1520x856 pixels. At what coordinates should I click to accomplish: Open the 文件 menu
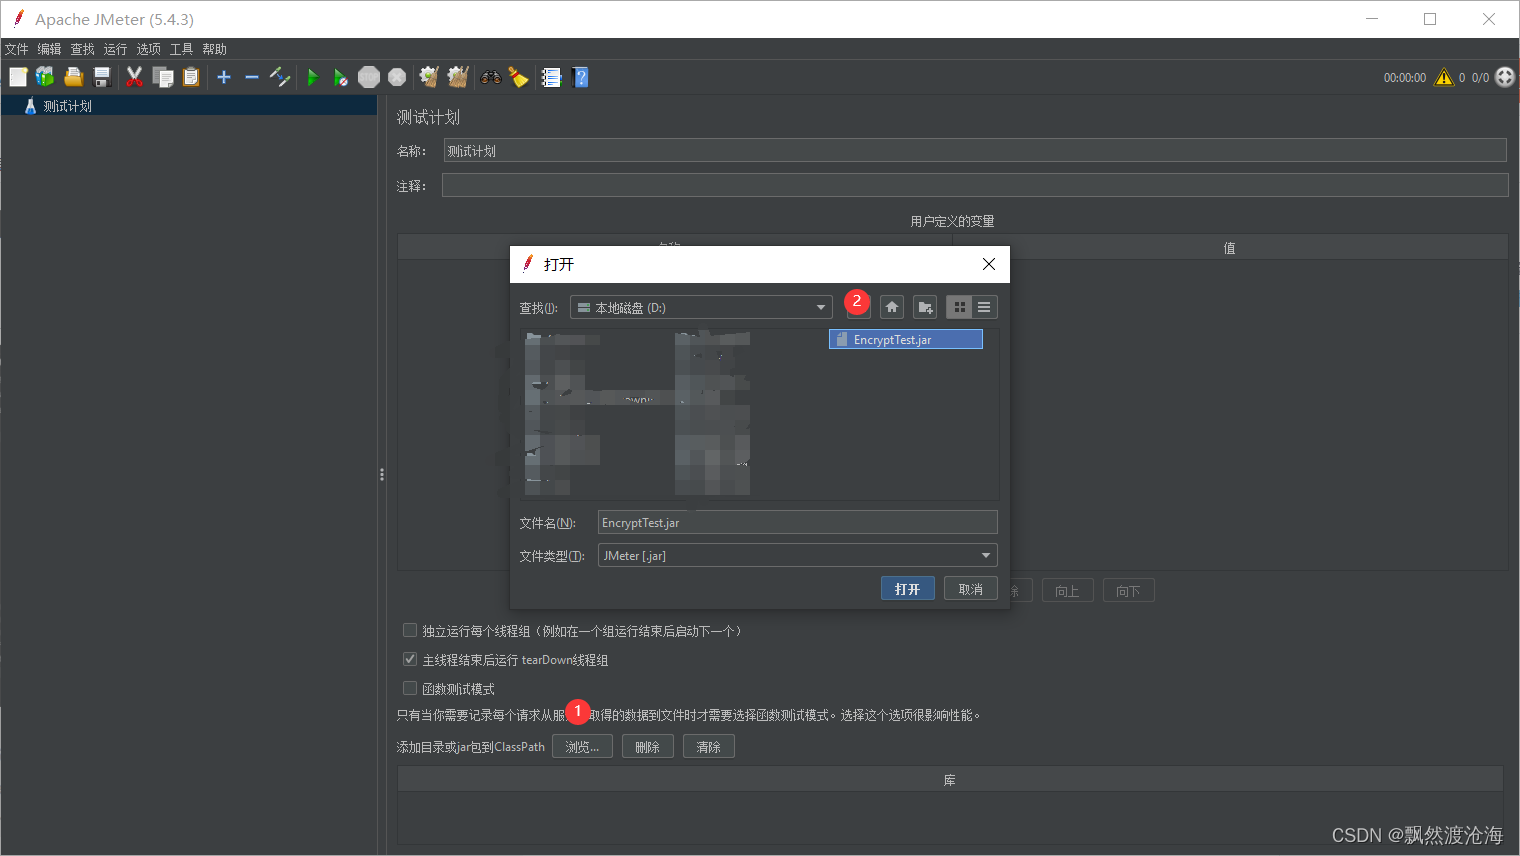17,49
